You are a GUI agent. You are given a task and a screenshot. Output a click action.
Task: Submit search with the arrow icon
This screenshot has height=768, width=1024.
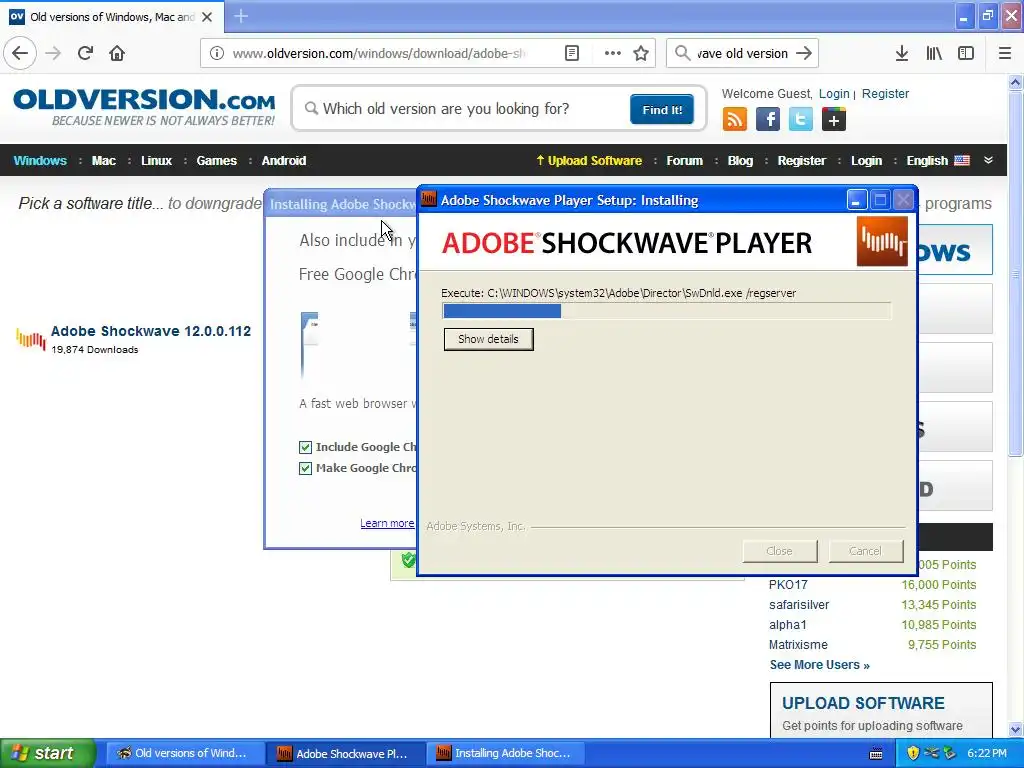[804, 53]
